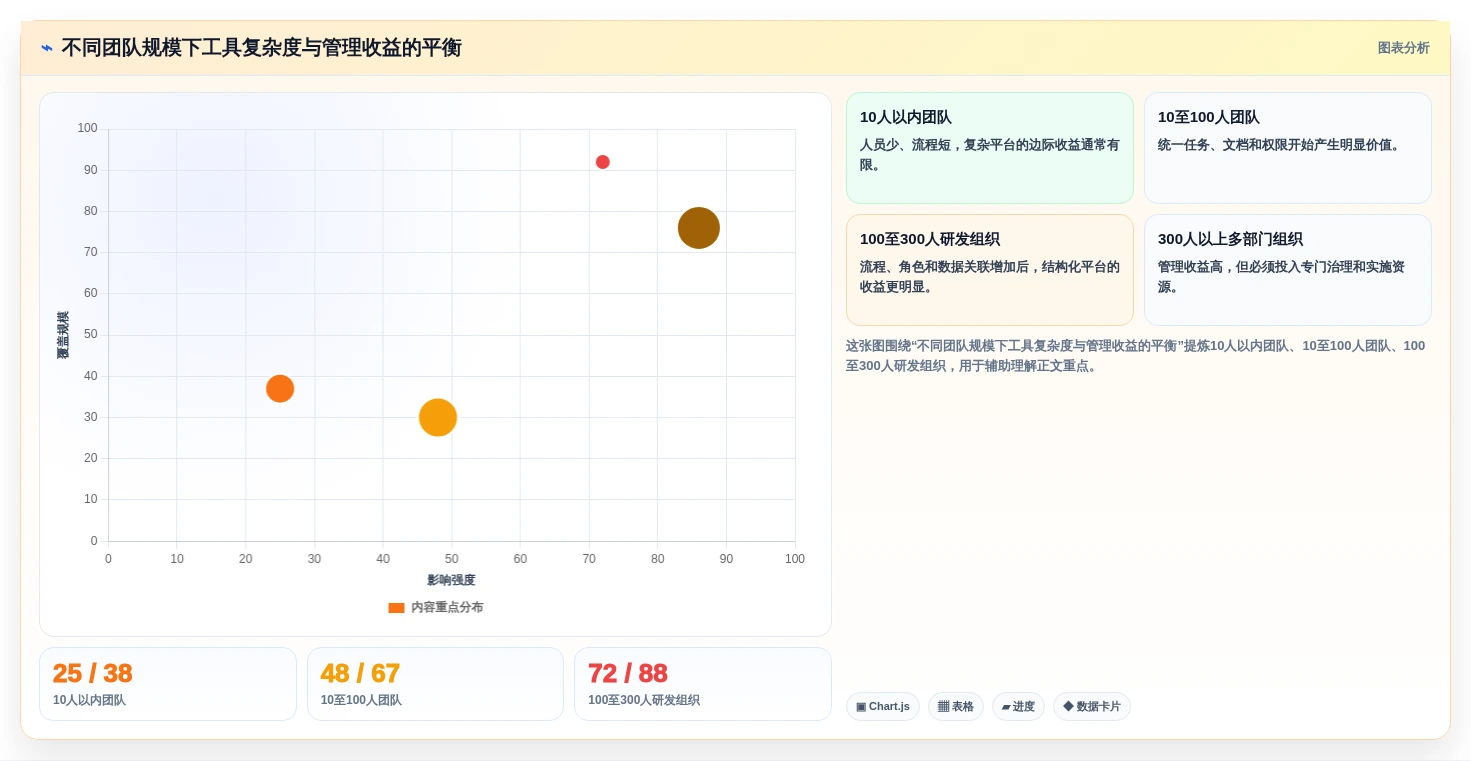Image resolution: width=1471 pixels, height=761 pixels.
Task: Click the x-axis tick label 50
Action: pyautogui.click(x=452, y=559)
